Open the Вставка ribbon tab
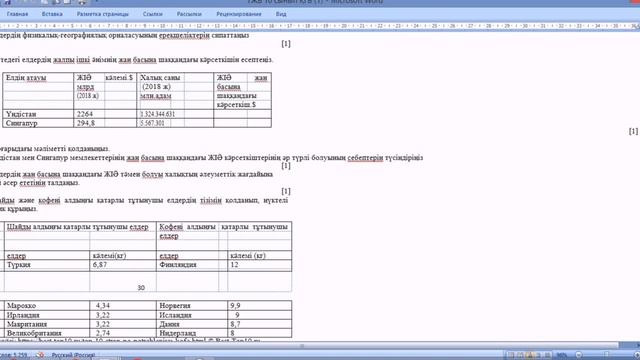This screenshot has height=360, width=640. pos(52,14)
